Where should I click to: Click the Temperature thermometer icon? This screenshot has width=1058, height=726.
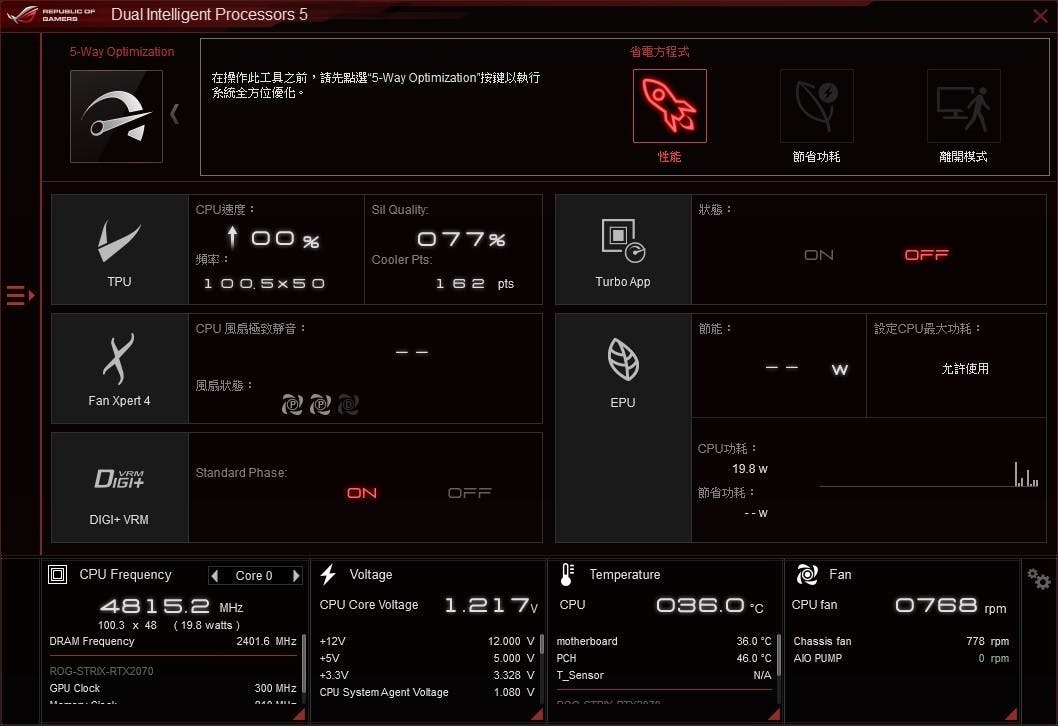coord(567,574)
